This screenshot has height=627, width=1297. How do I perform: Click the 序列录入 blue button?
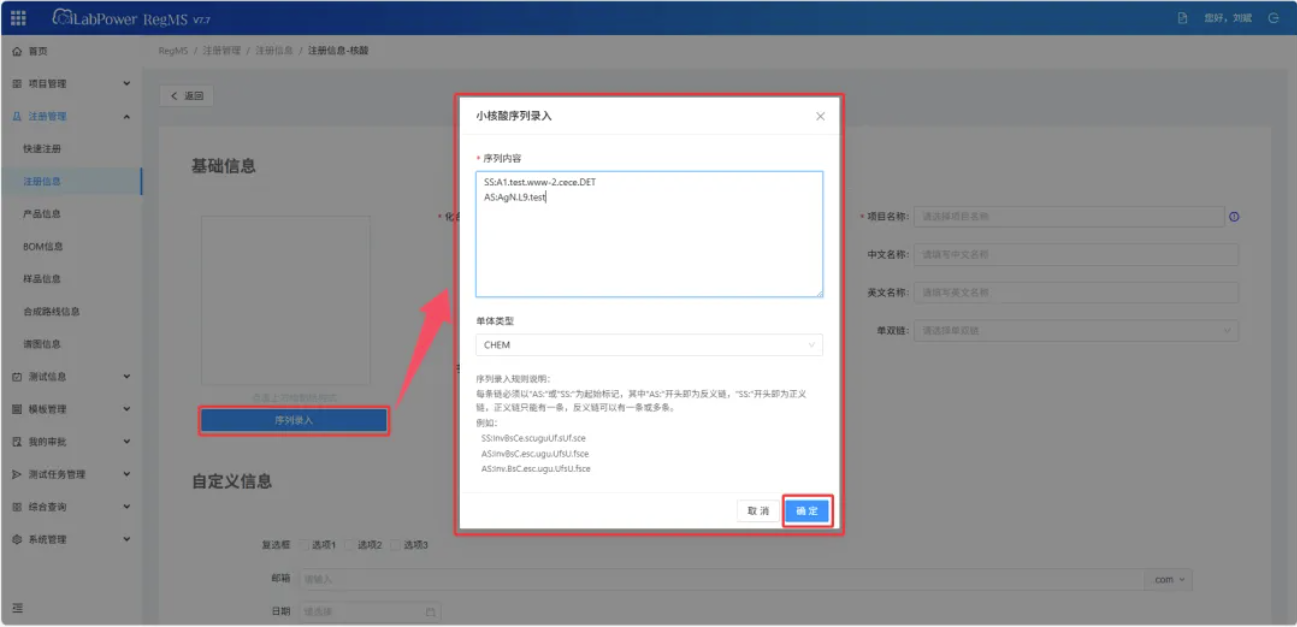click(x=294, y=421)
